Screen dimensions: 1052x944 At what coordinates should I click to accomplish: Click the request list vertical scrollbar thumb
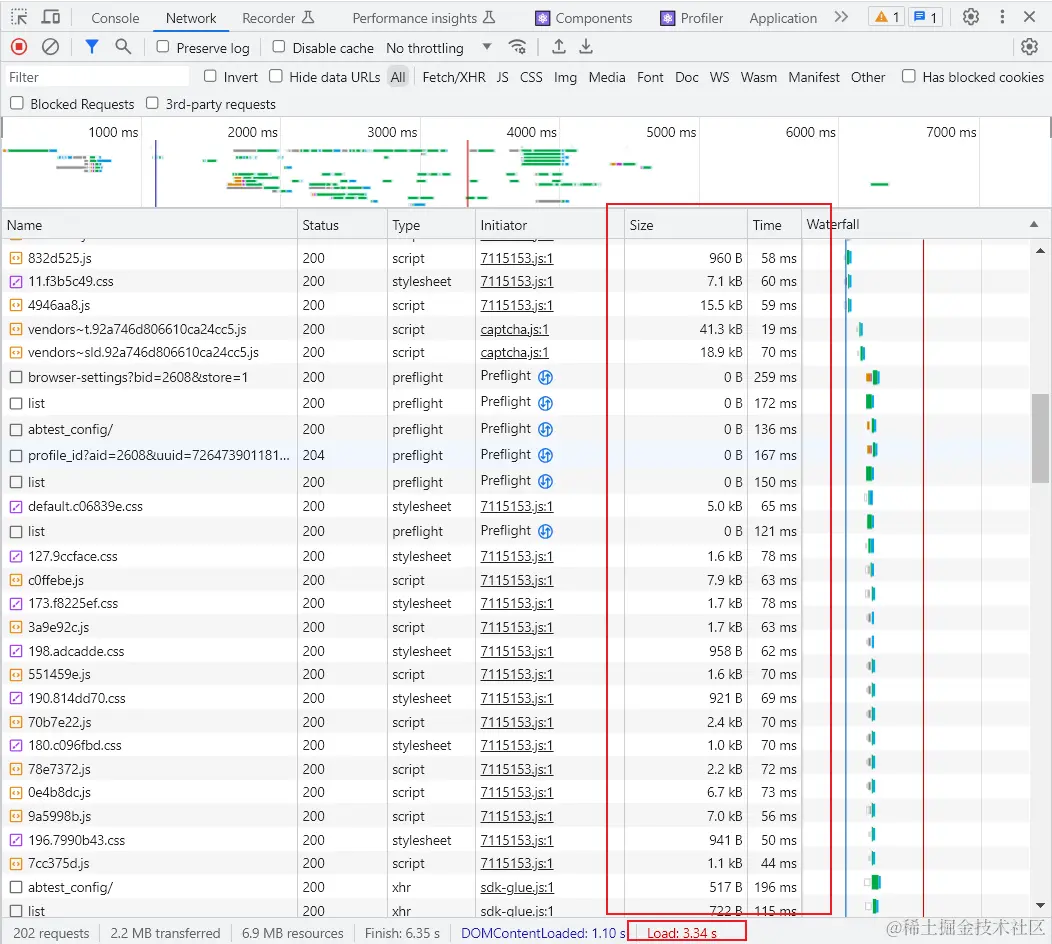1040,438
